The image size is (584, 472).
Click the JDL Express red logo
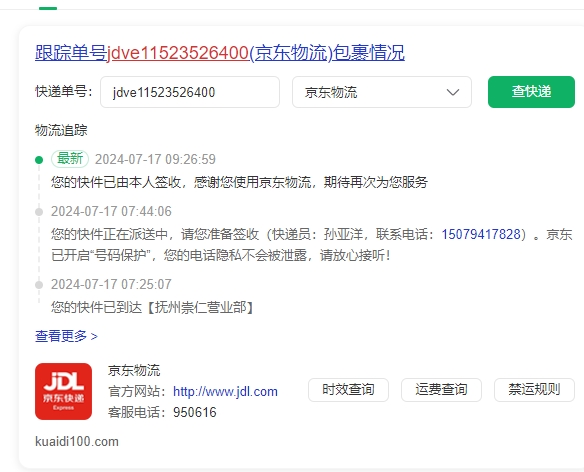(x=63, y=391)
